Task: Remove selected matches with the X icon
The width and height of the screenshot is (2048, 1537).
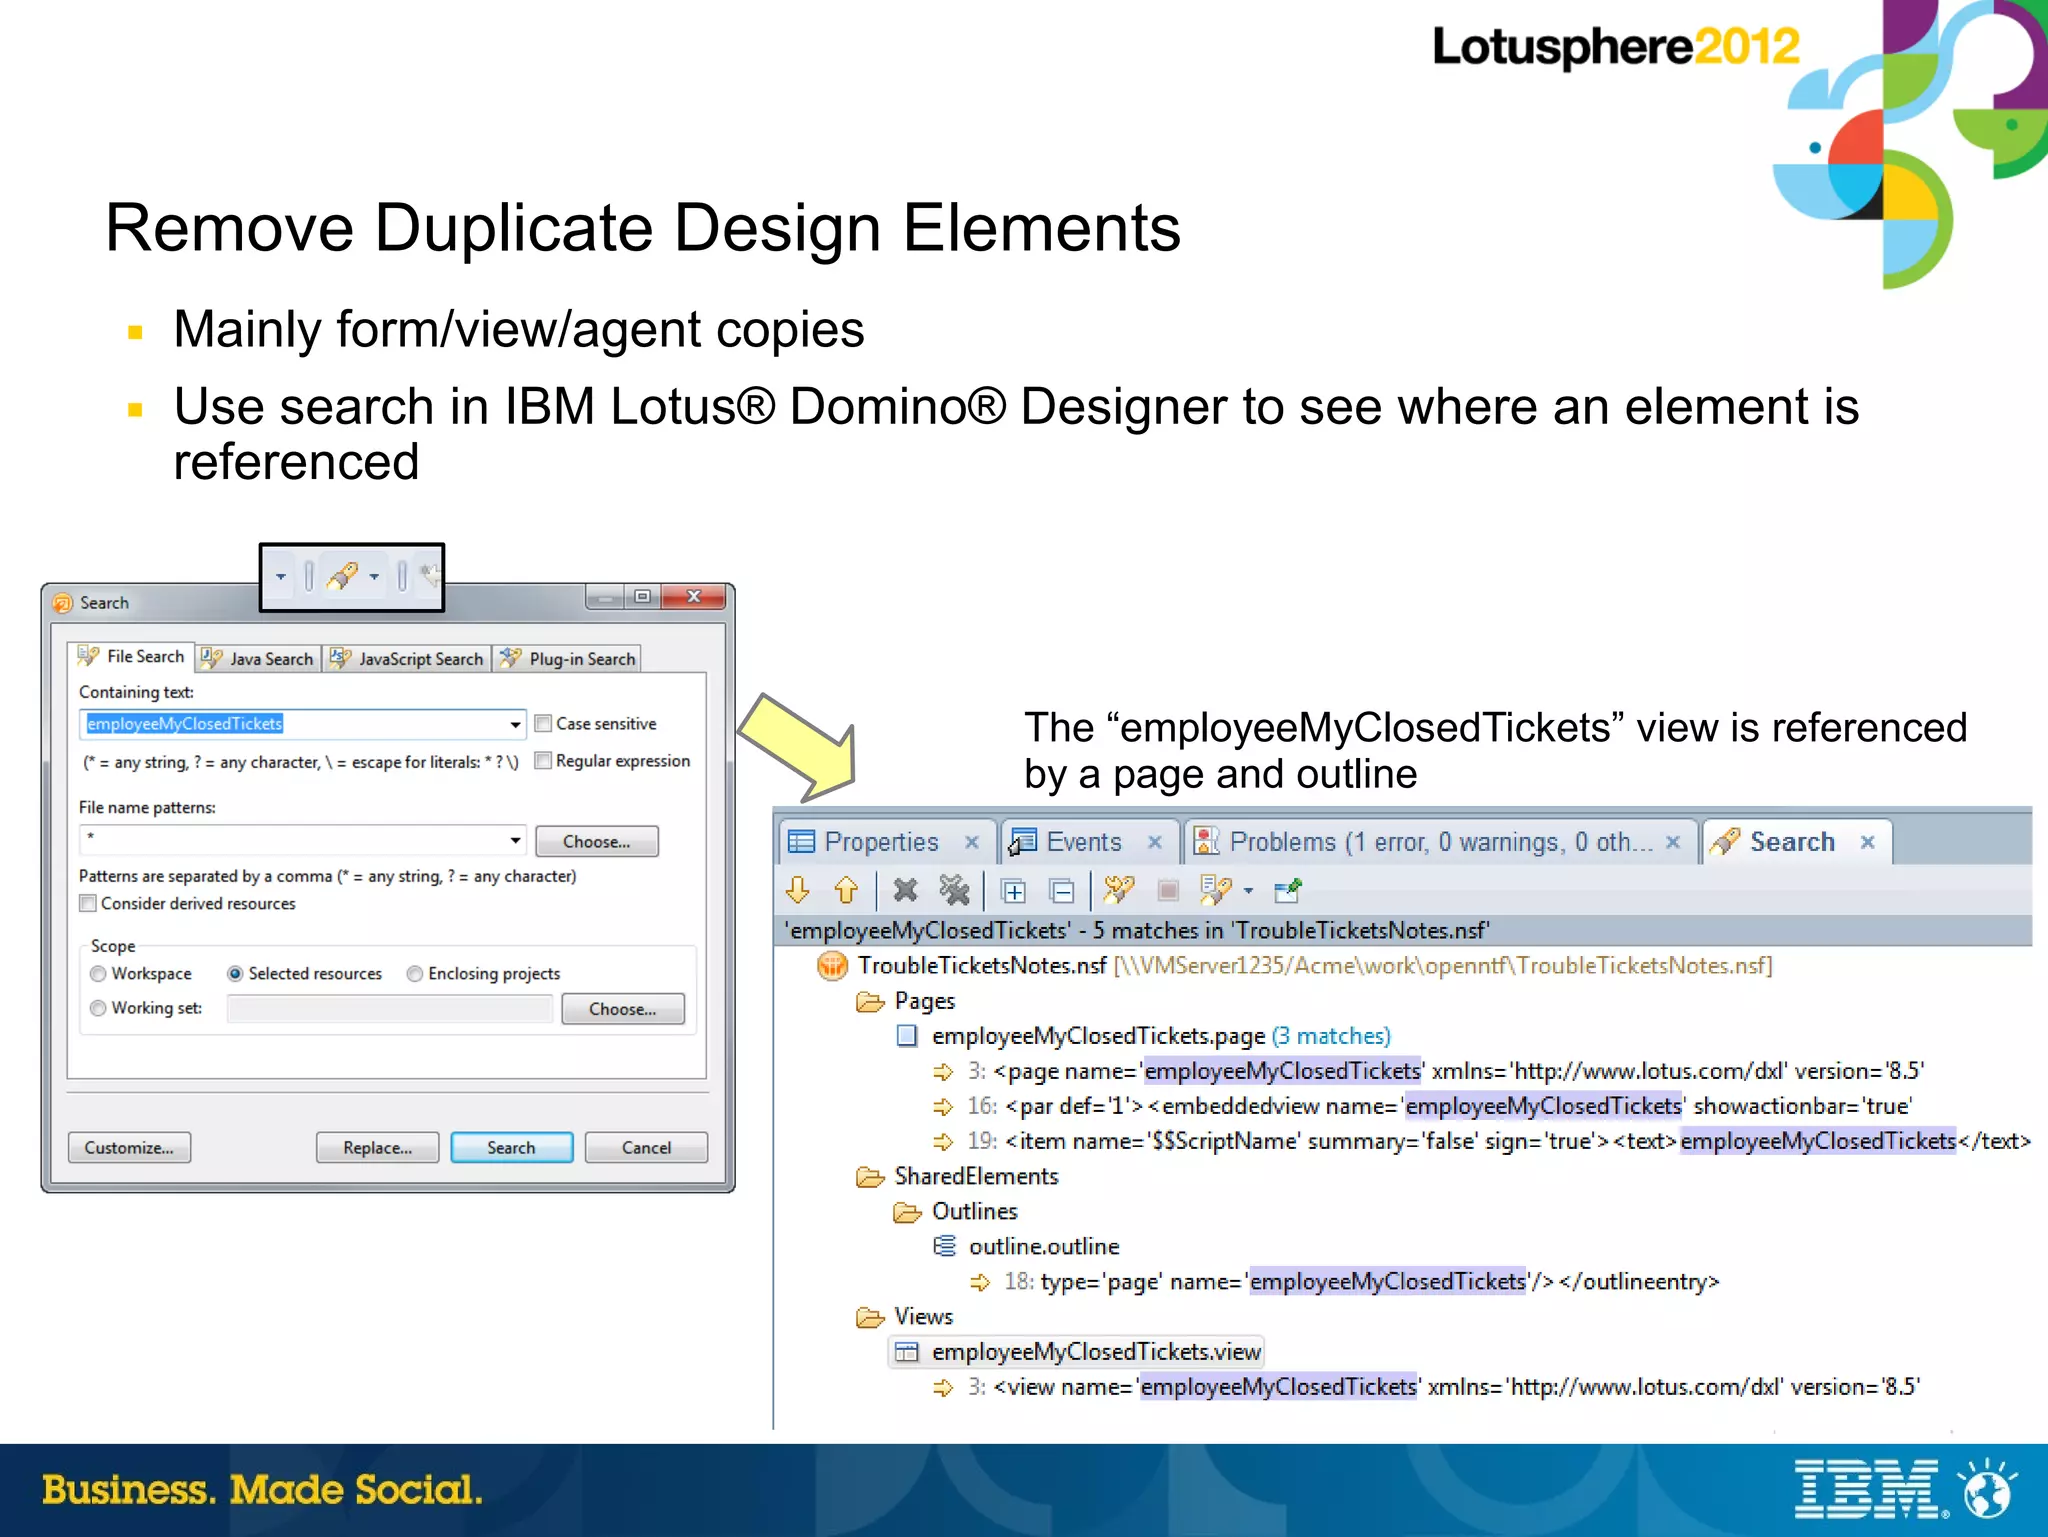Action: coord(905,889)
